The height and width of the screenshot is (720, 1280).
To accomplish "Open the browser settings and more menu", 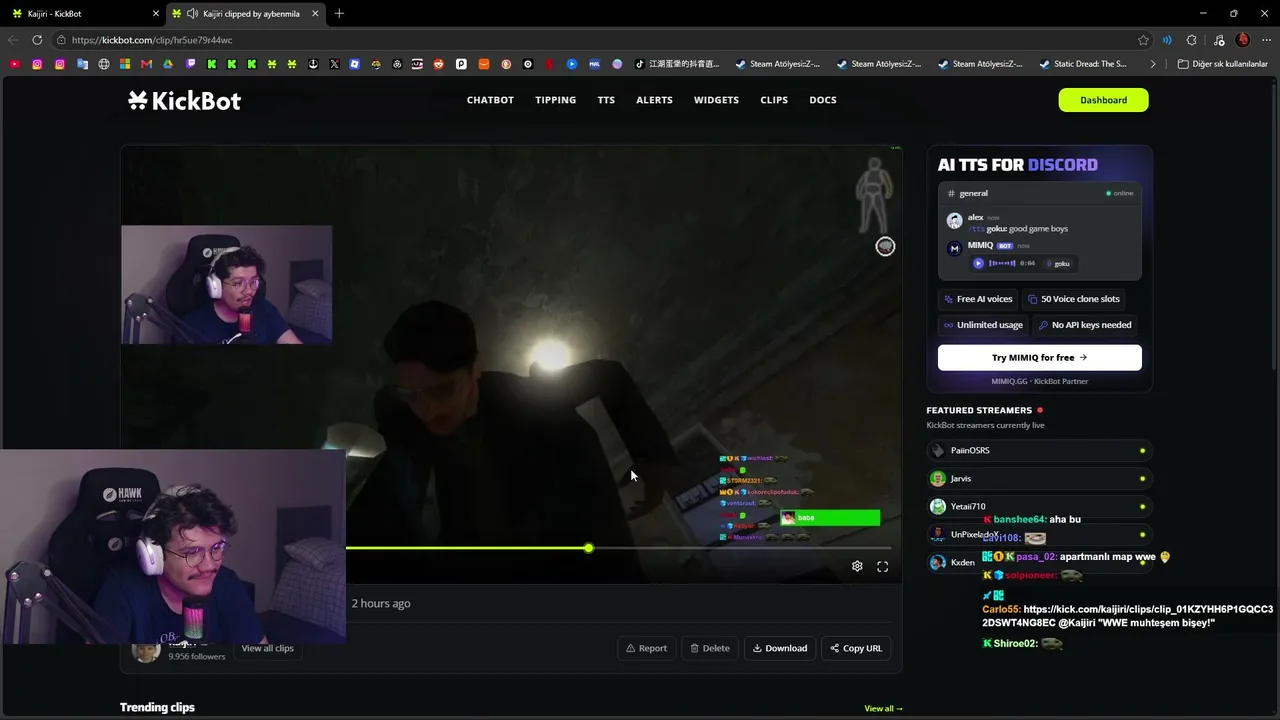I will [x=1265, y=40].
